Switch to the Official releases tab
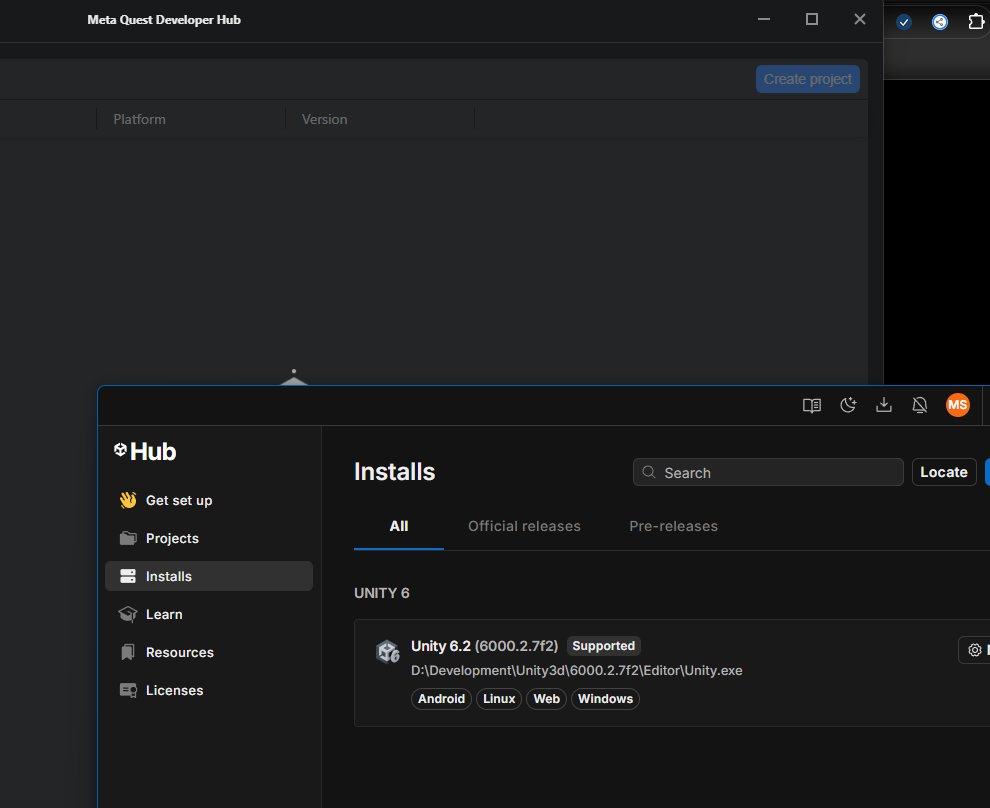This screenshot has width=990, height=808. tap(524, 526)
